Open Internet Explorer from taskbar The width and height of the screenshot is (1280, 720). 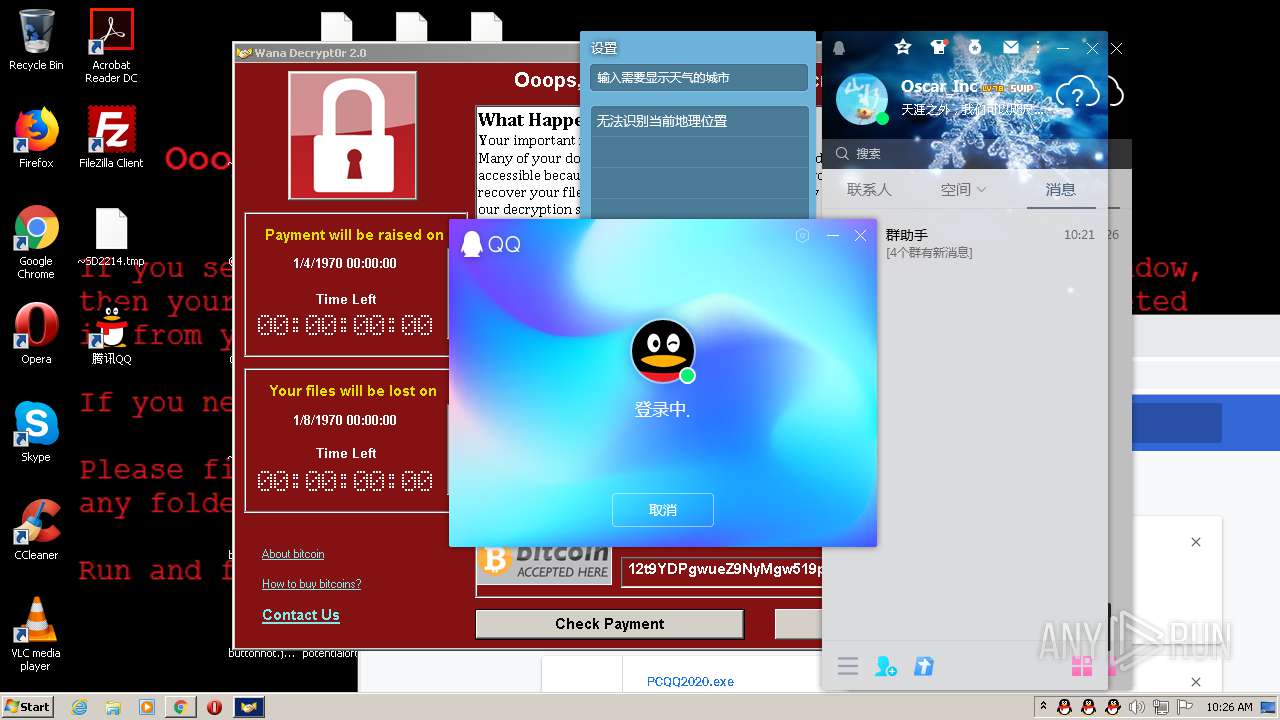[80, 707]
